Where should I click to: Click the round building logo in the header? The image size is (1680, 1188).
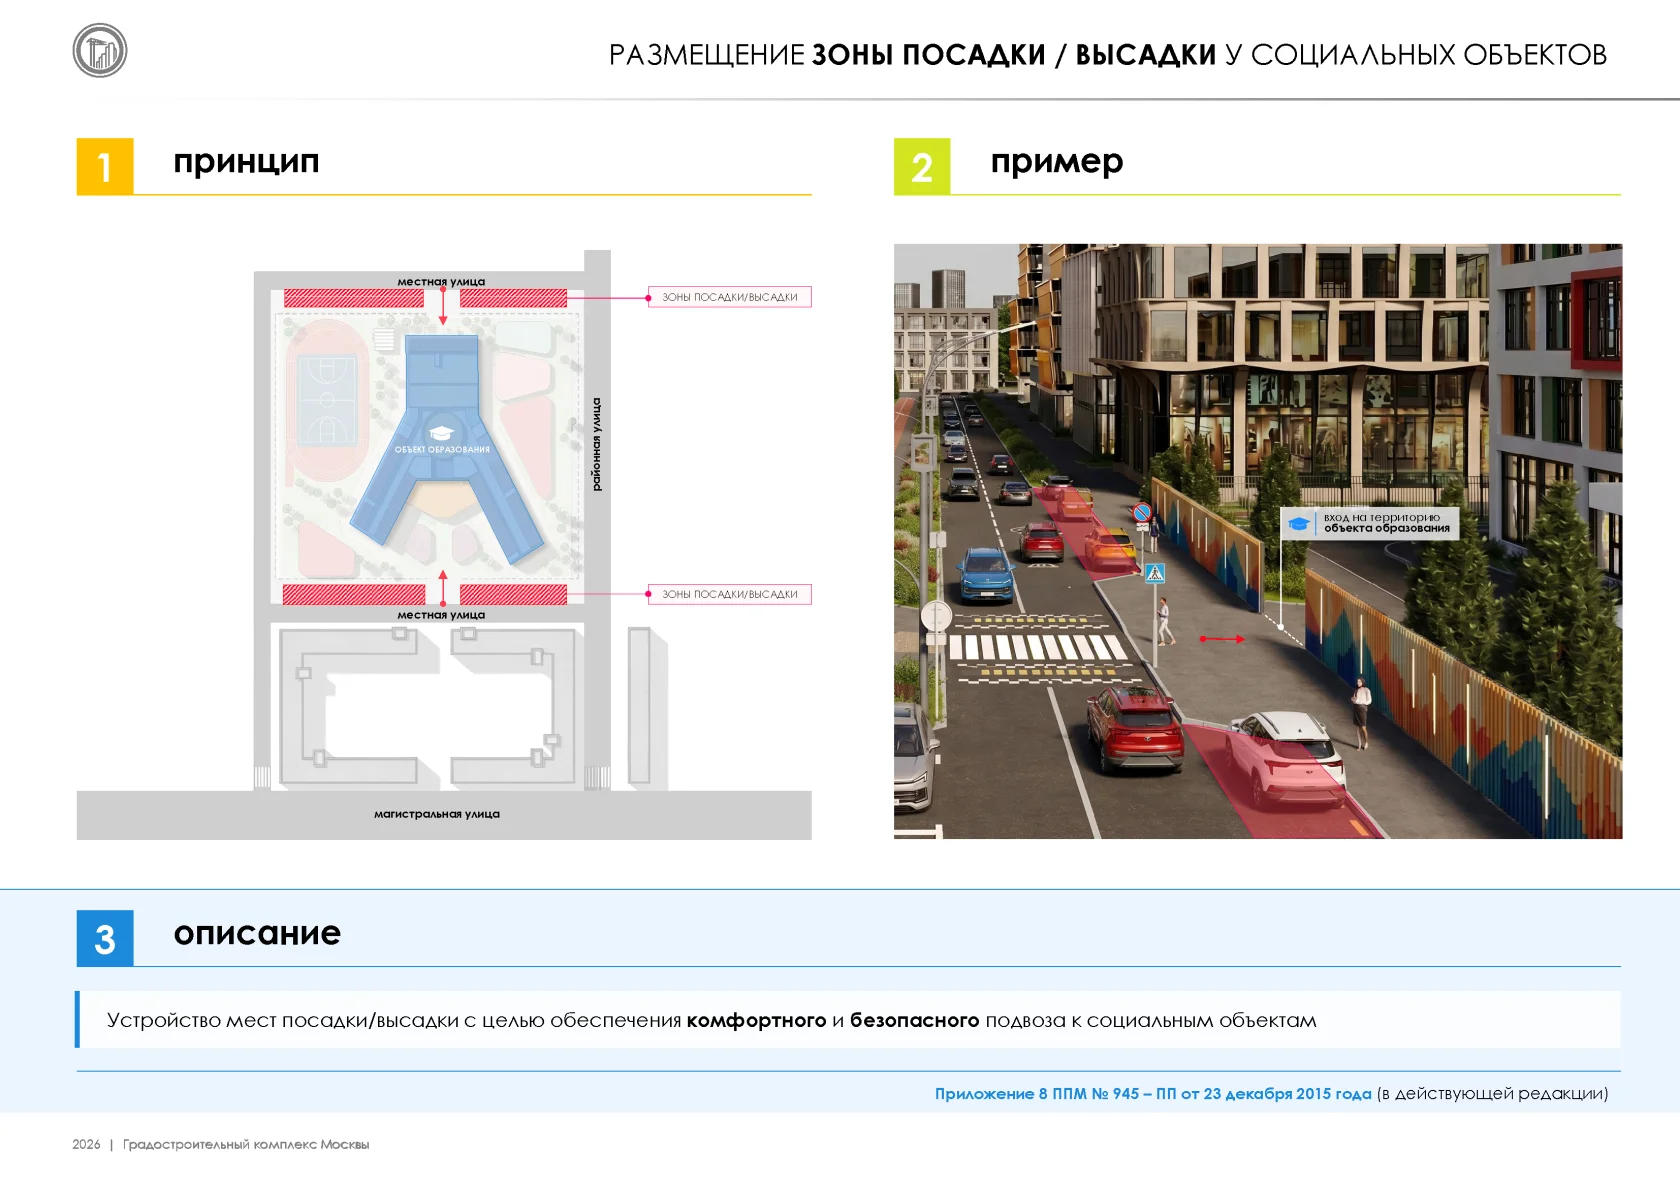click(x=100, y=51)
